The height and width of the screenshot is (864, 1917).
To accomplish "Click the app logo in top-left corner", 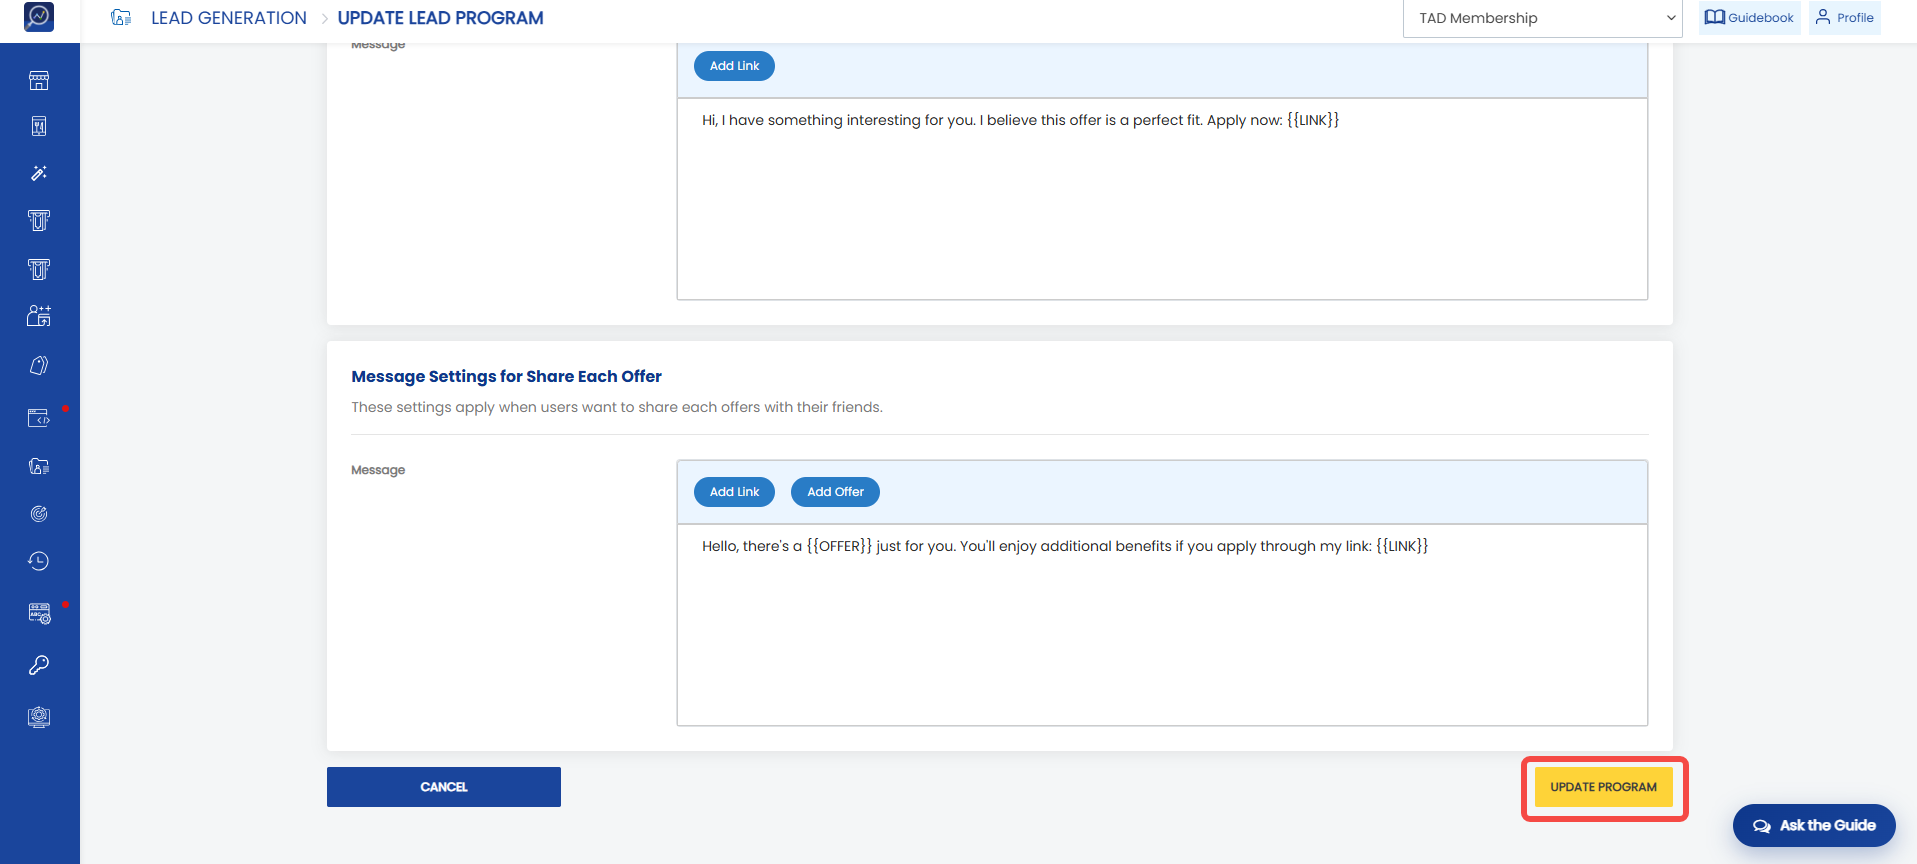I will point(39,17).
